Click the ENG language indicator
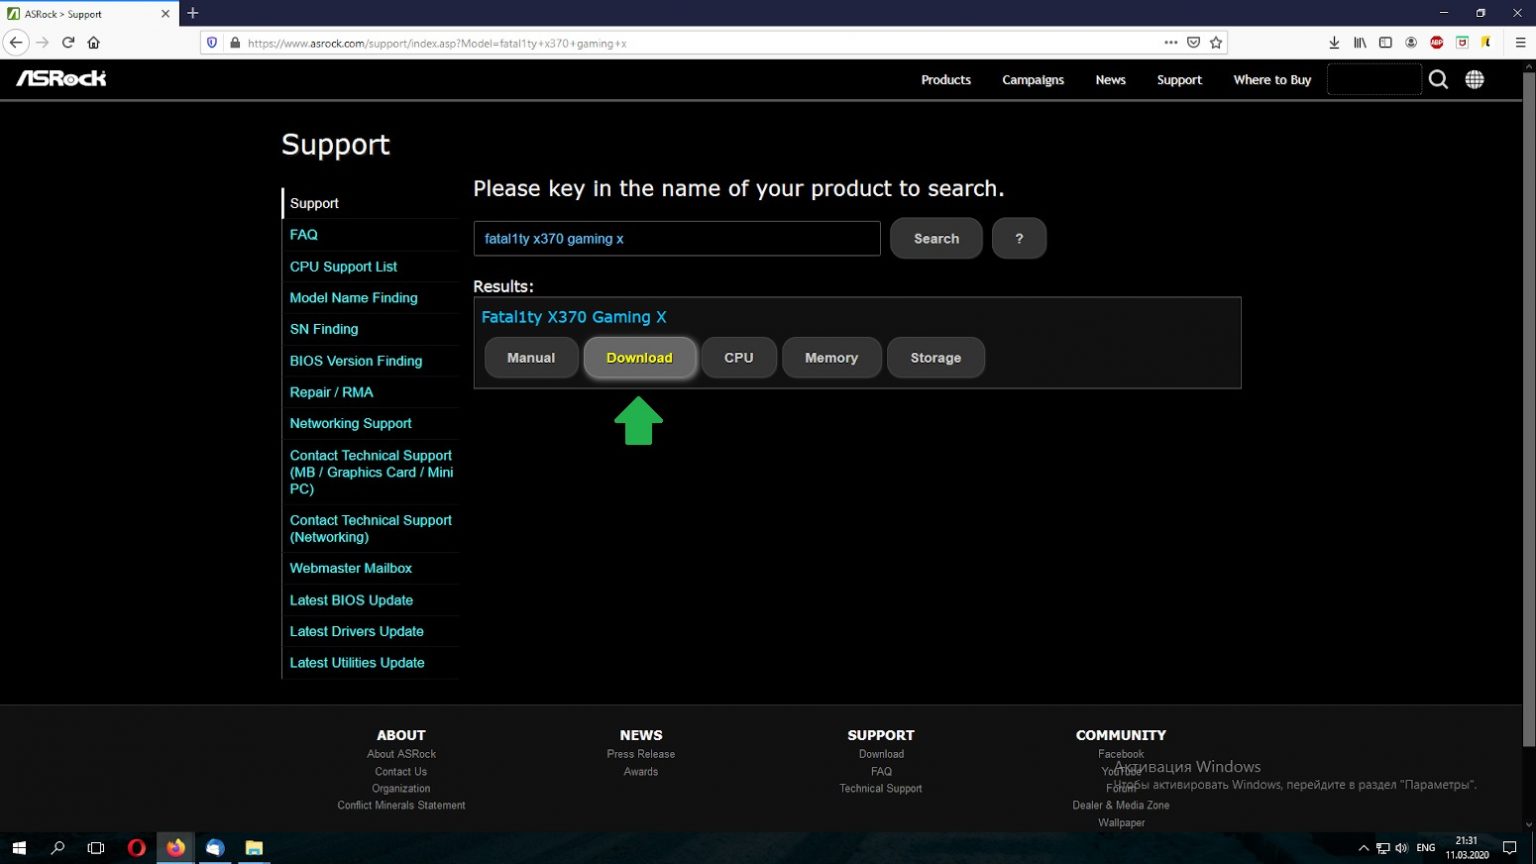Image resolution: width=1536 pixels, height=864 pixels. (1426, 848)
